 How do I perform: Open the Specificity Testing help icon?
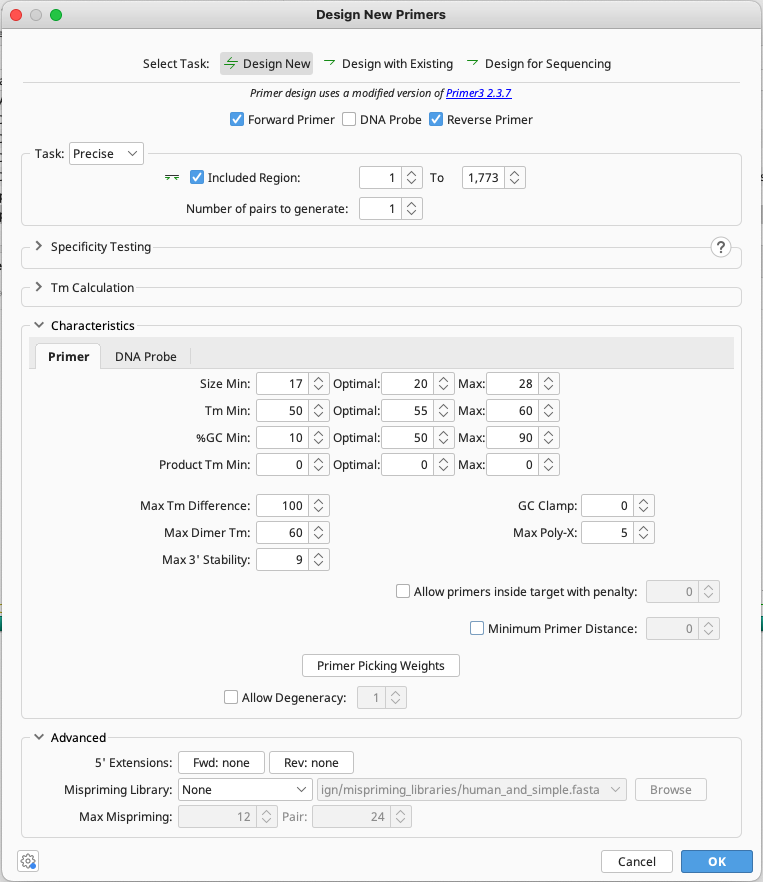(721, 247)
